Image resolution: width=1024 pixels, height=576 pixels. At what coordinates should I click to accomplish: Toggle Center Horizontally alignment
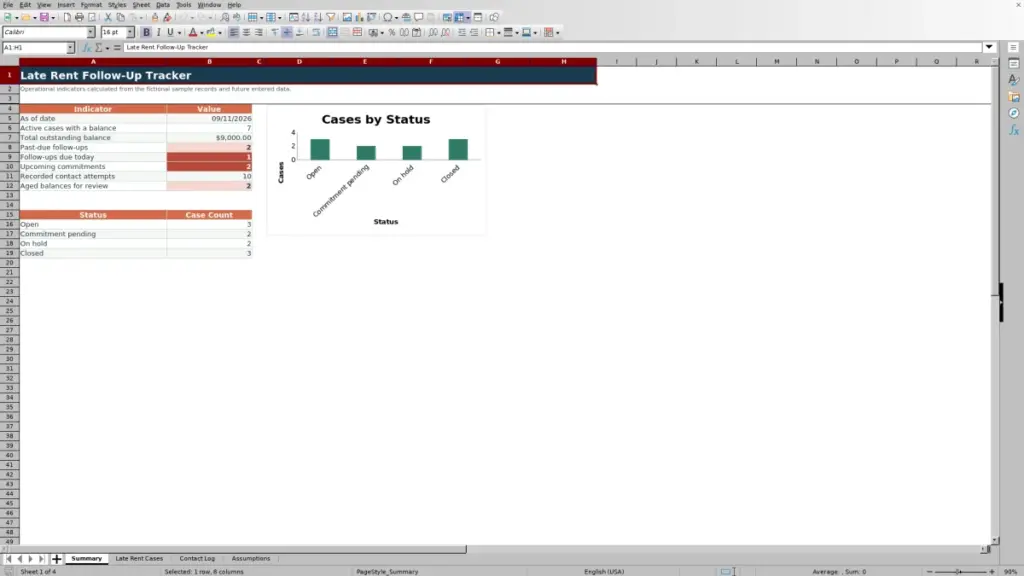[x=246, y=32]
